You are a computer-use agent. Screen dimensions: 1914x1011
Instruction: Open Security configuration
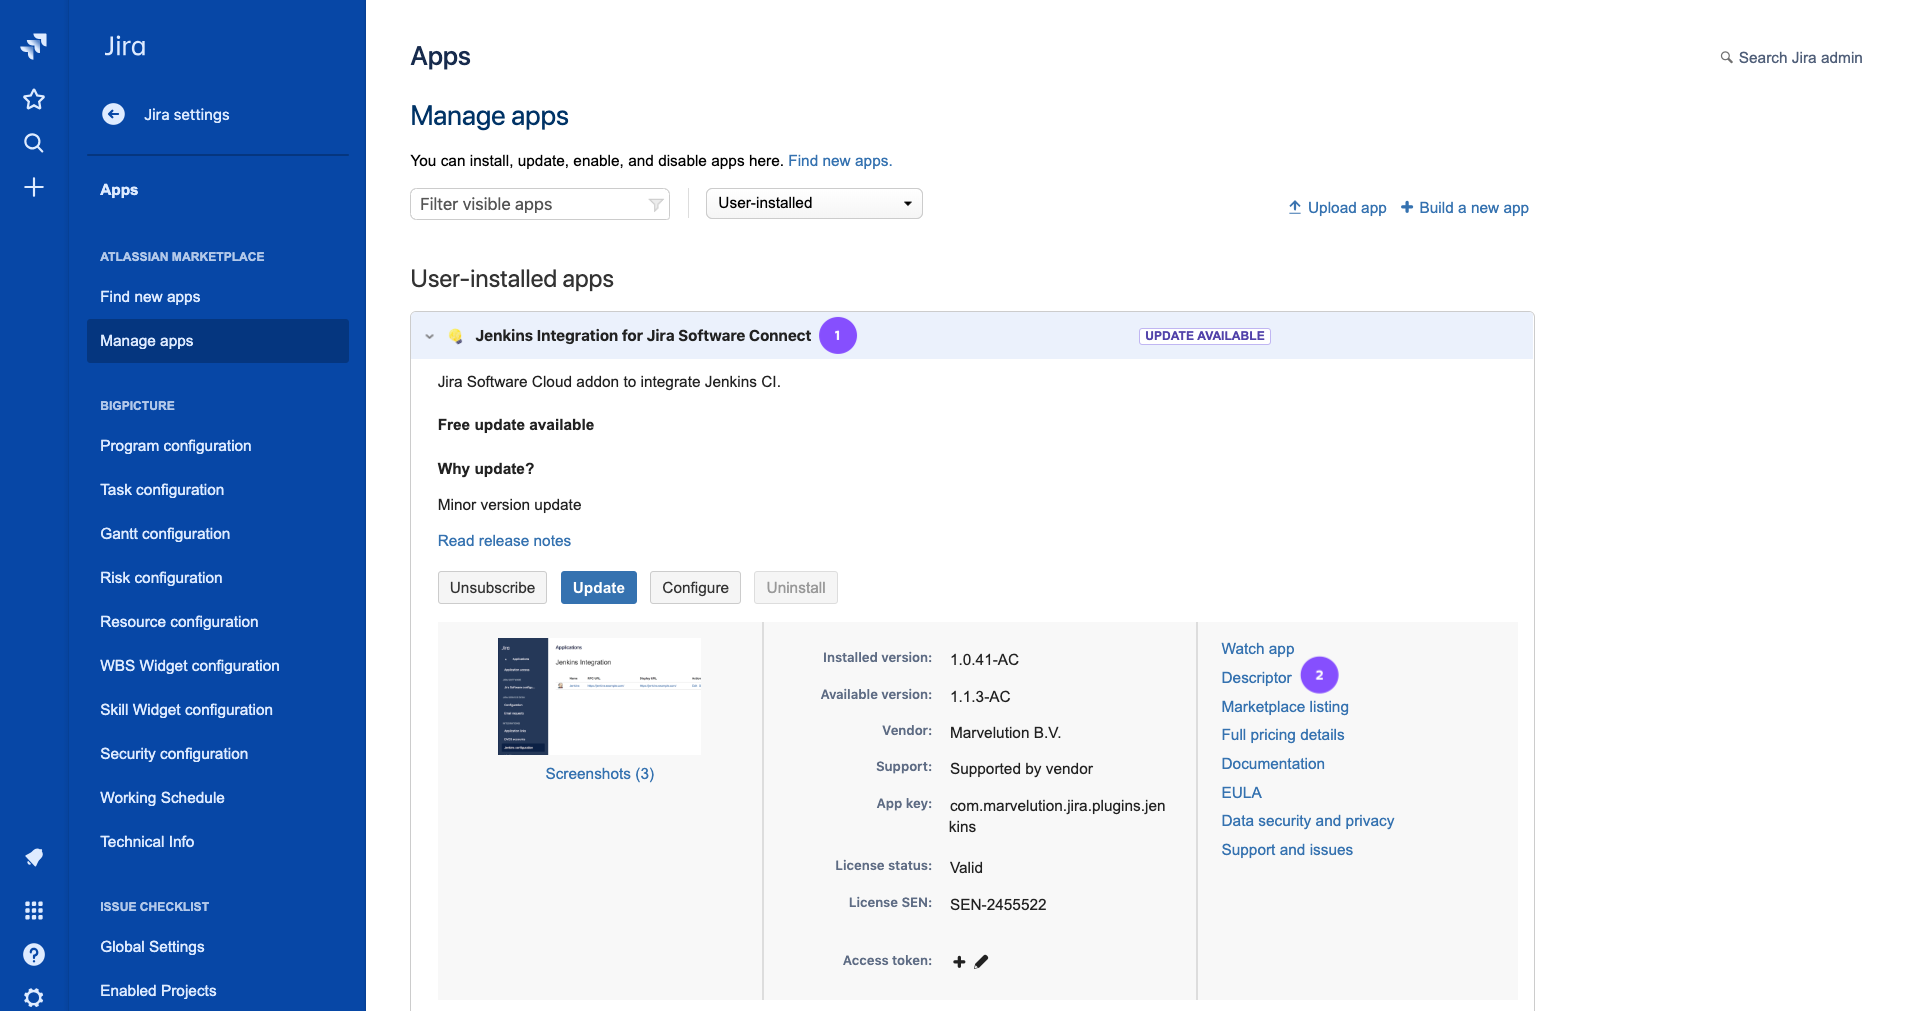click(174, 754)
